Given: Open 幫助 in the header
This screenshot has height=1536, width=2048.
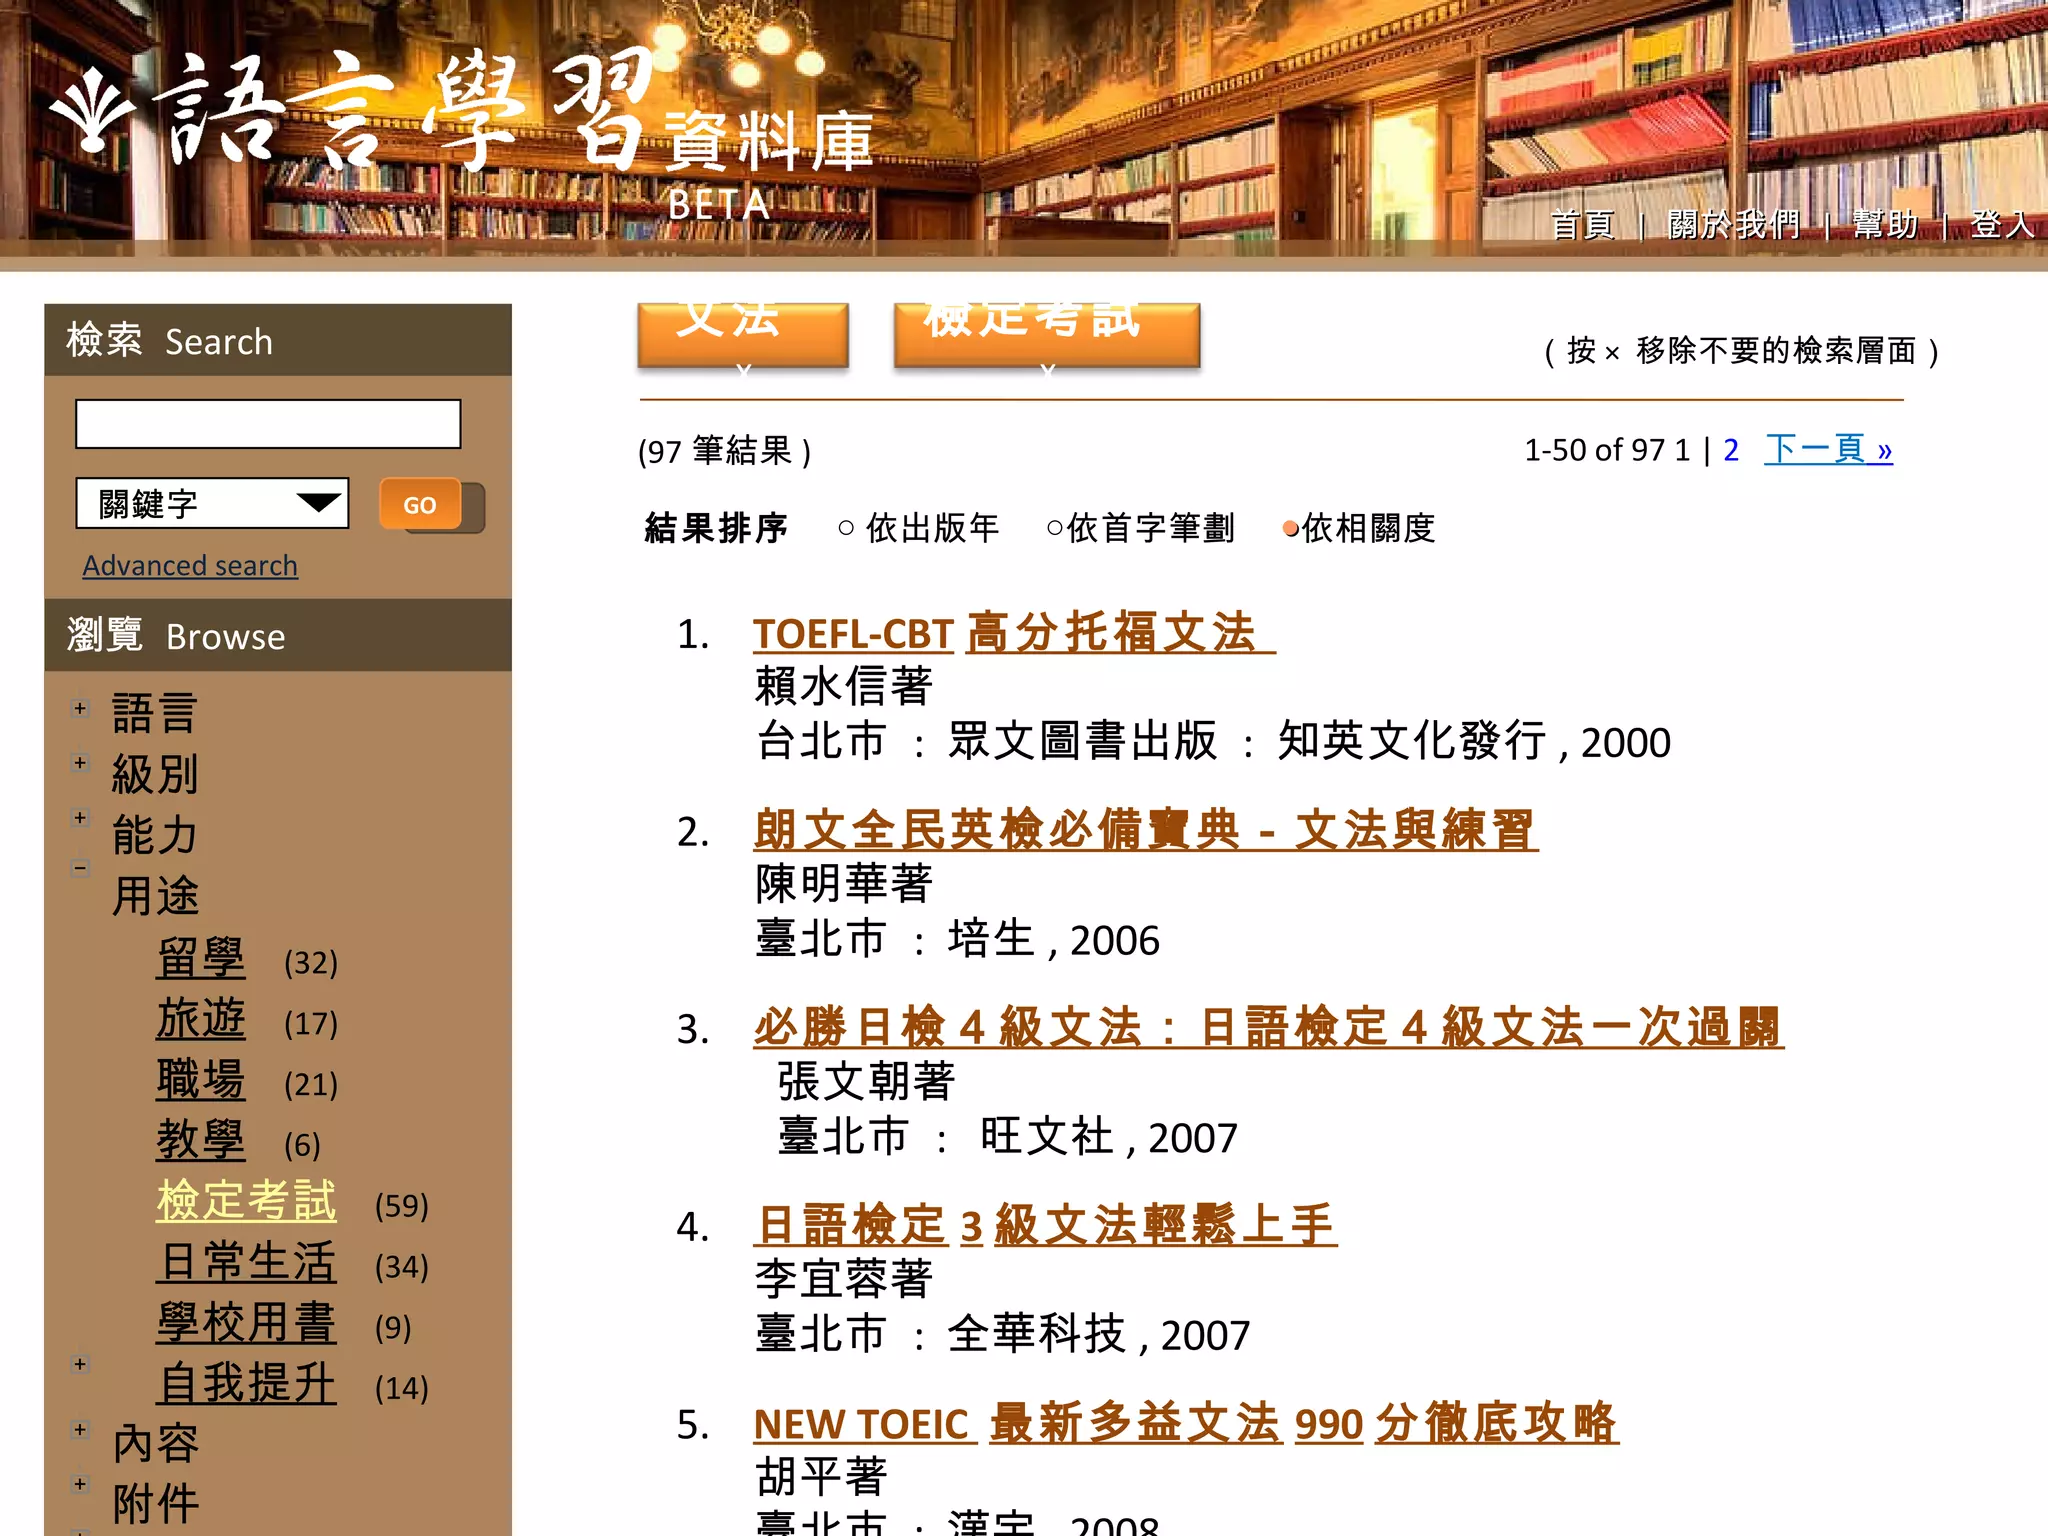Looking at the screenshot, I should click(x=1884, y=225).
